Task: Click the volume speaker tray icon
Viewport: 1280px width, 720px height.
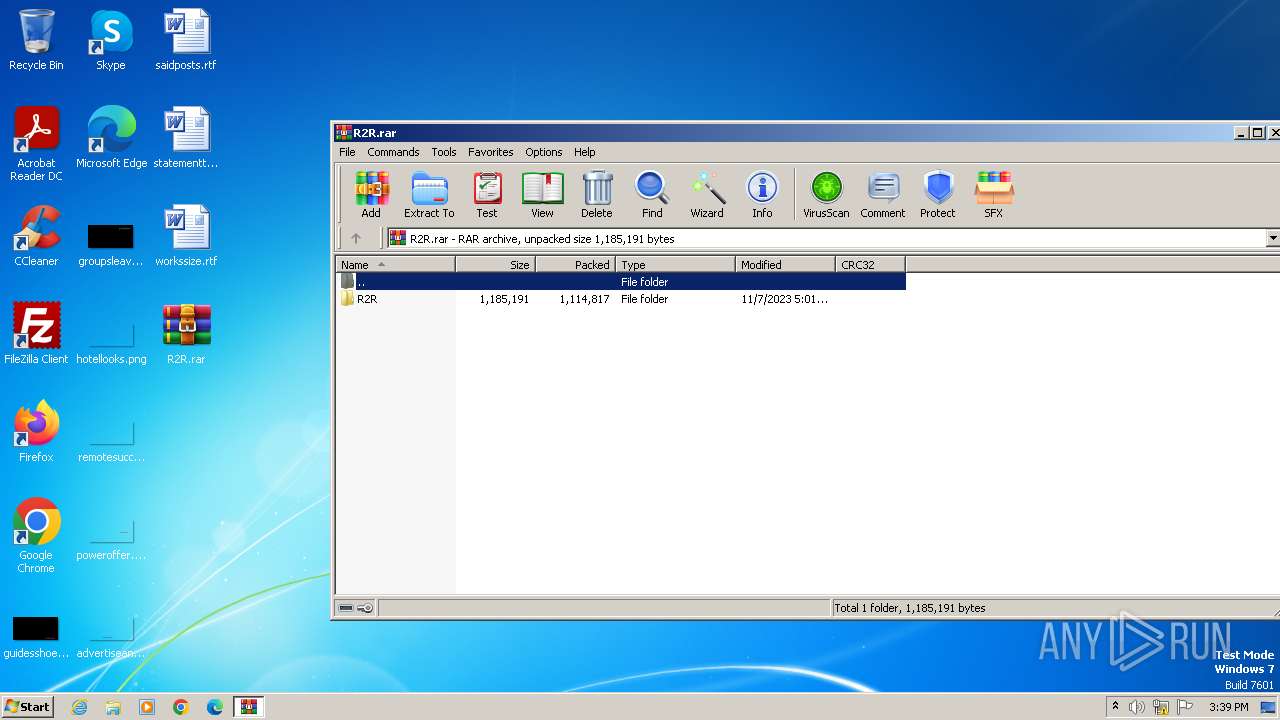Action: pos(1137,707)
